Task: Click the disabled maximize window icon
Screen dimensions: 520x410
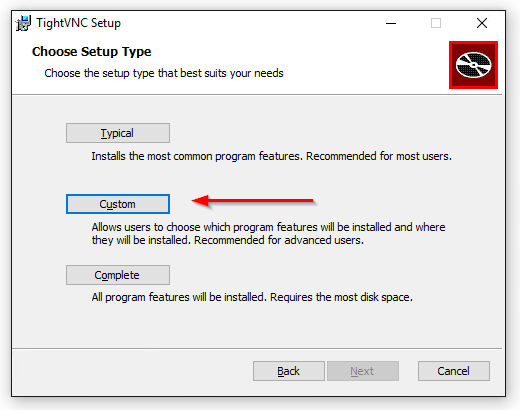Action: (x=436, y=23)
